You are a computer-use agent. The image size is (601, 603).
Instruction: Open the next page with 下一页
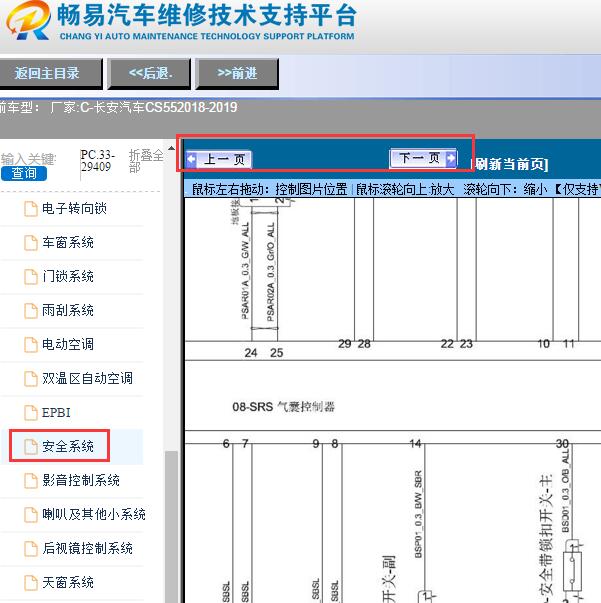coord(423,158)
